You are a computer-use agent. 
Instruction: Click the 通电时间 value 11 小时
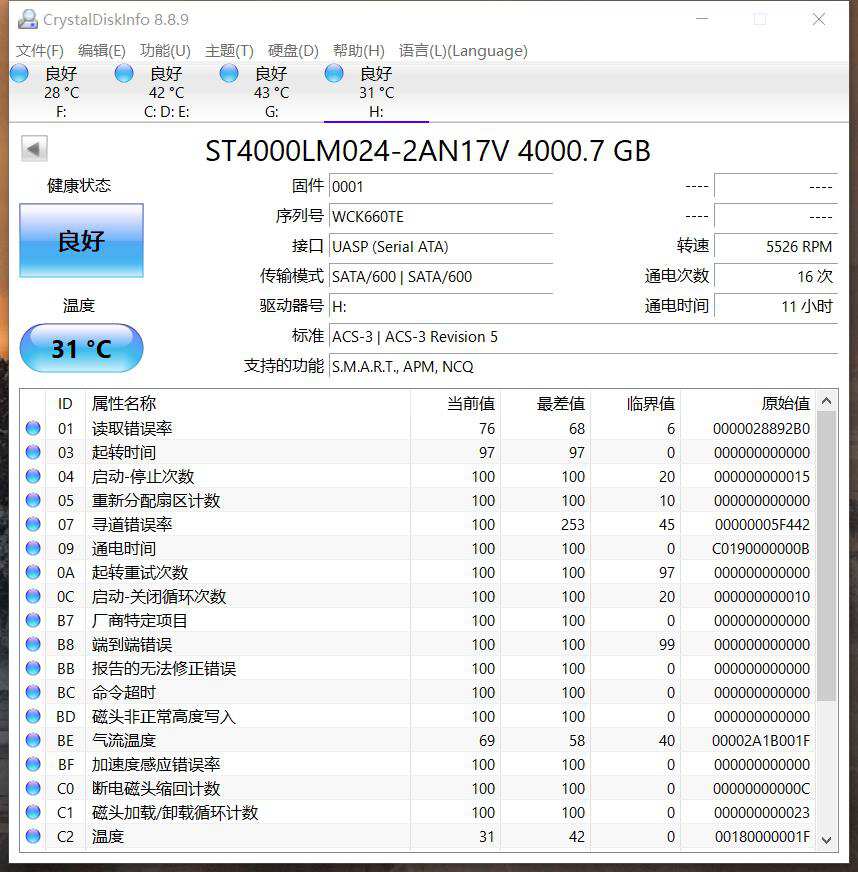click(x=776, y=306)
